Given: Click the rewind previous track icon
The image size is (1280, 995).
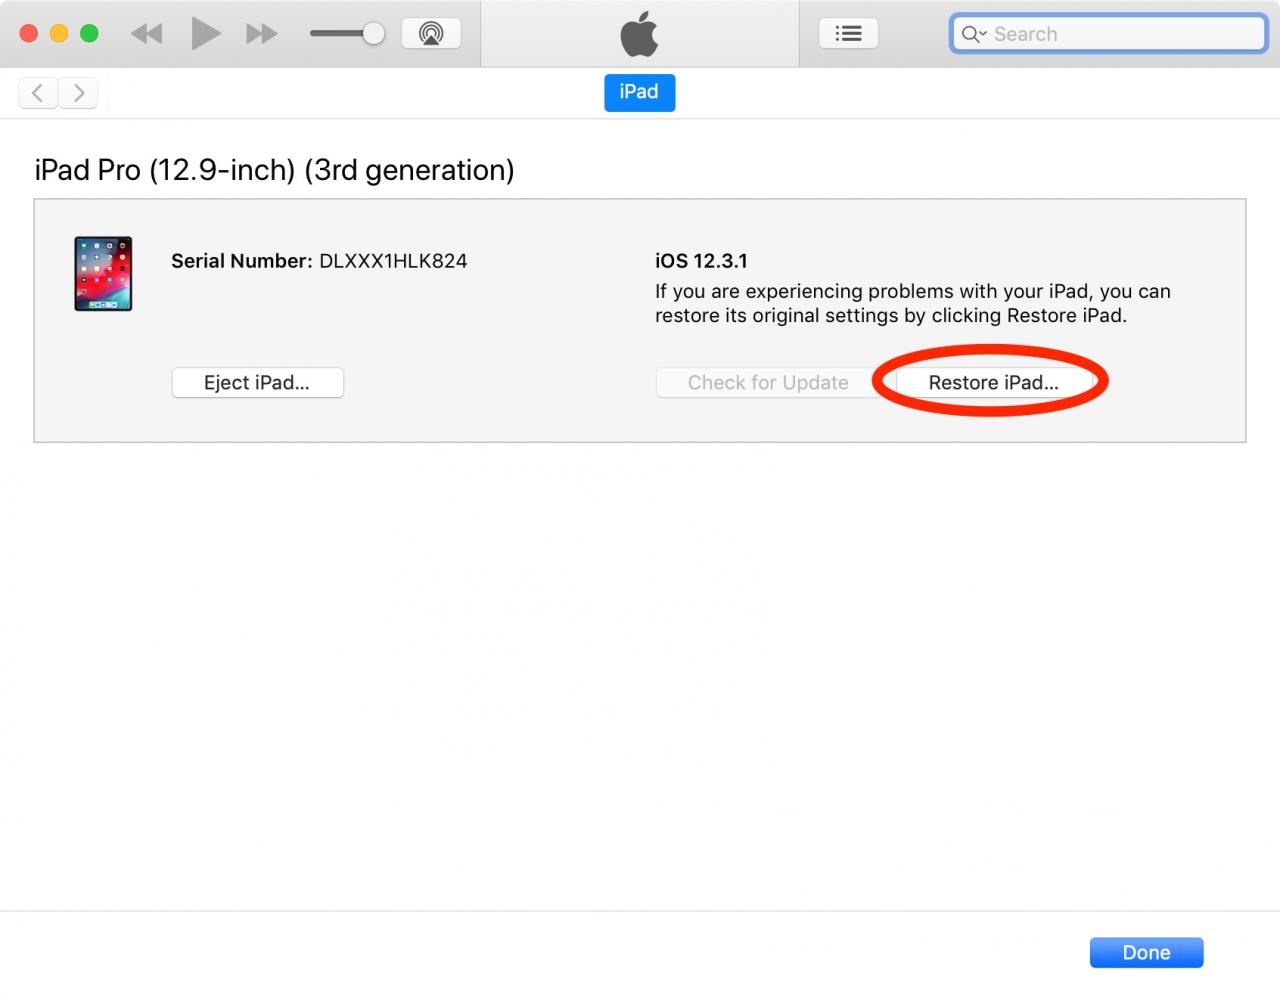Looking at the screenshot, I should pyautogui.click(x=146, y=34).
